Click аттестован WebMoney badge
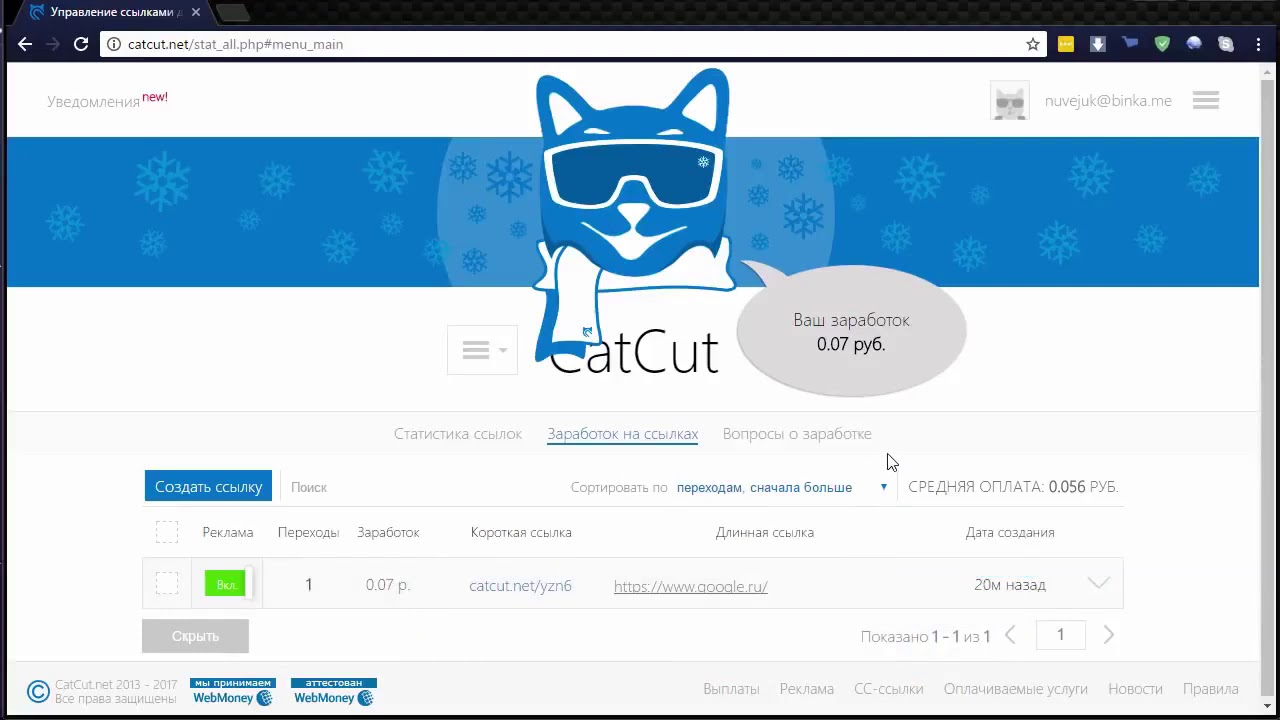1280x720 pixels. tap(333, 691)
